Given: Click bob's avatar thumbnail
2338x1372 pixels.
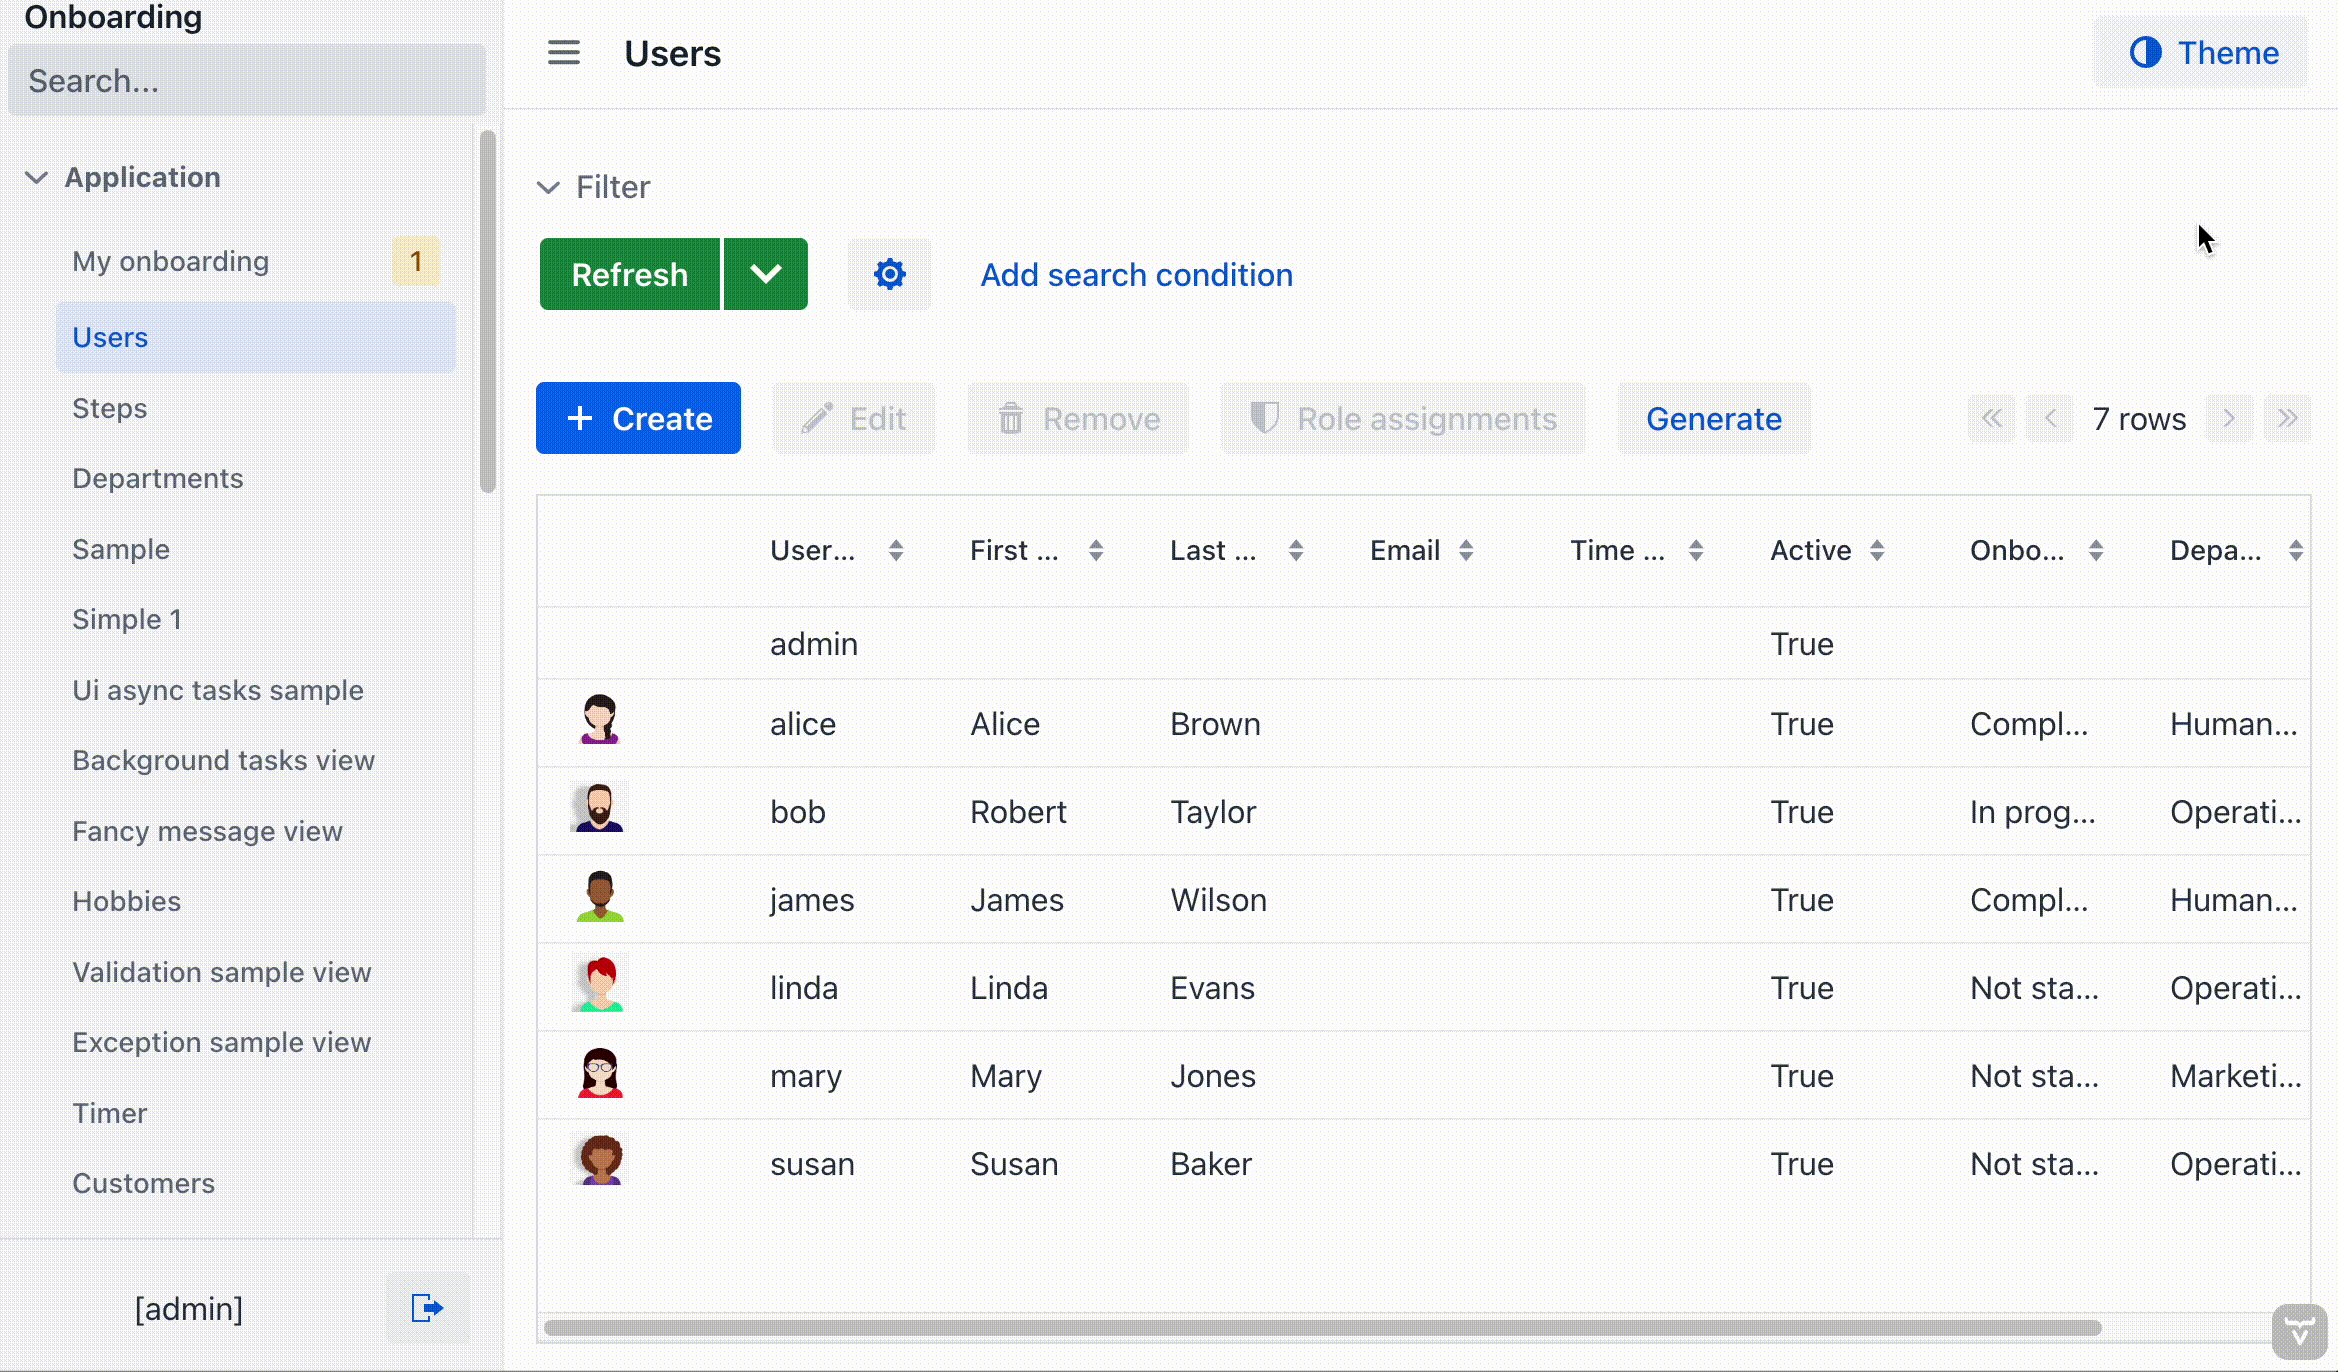Looking at the screenshot, I should (x=599, y=808).
